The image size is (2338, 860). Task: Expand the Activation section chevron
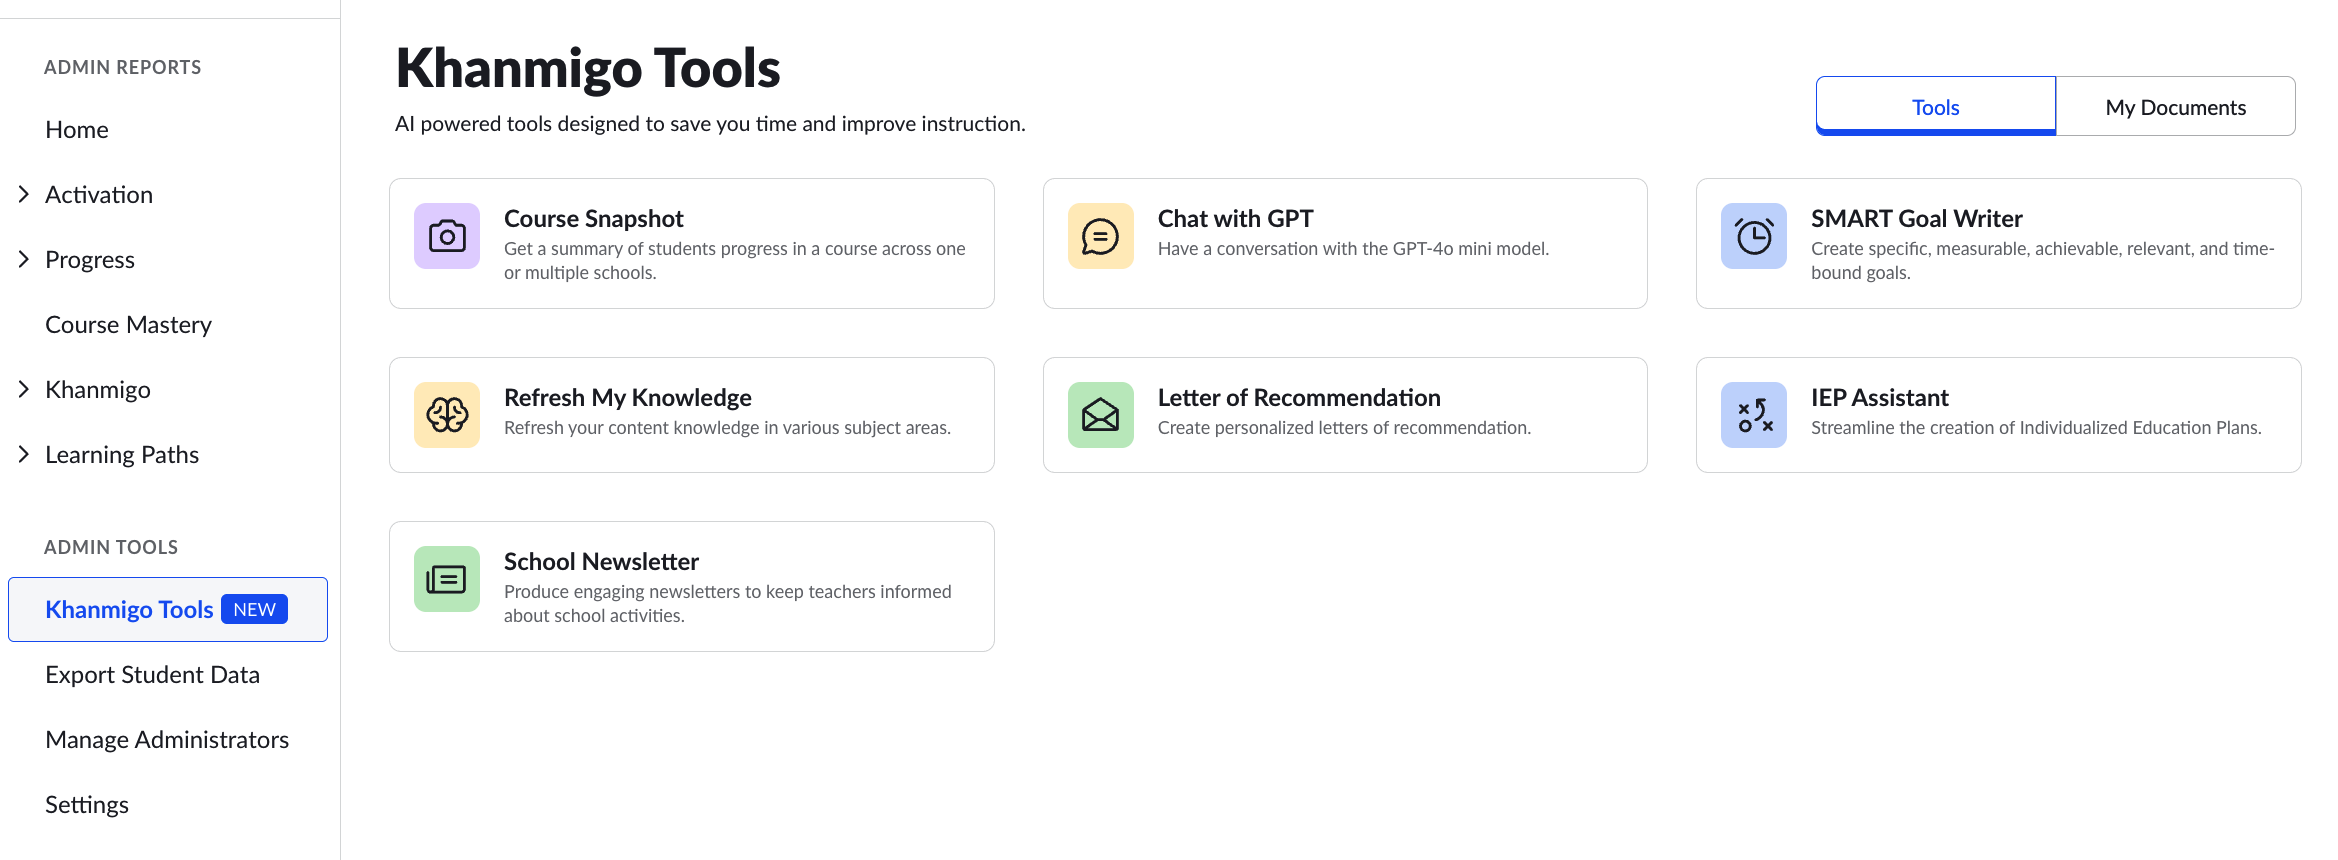click(x=24, y=194)
